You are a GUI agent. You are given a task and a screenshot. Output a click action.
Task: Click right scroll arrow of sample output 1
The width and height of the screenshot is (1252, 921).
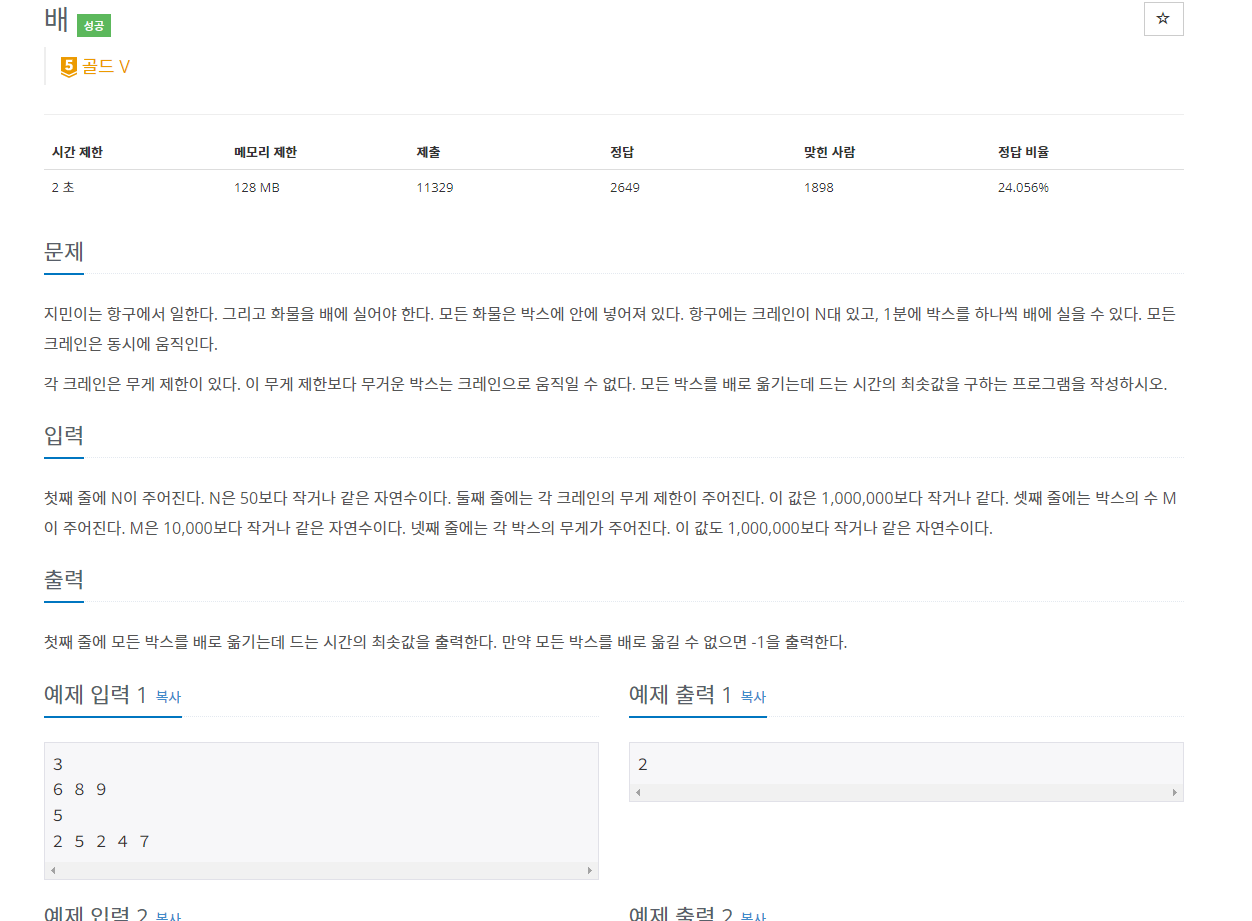1175,792
